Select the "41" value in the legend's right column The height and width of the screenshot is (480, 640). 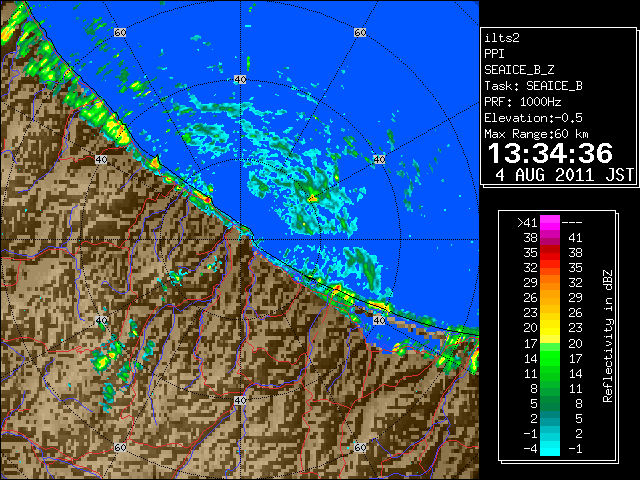[x=575, y=238]
